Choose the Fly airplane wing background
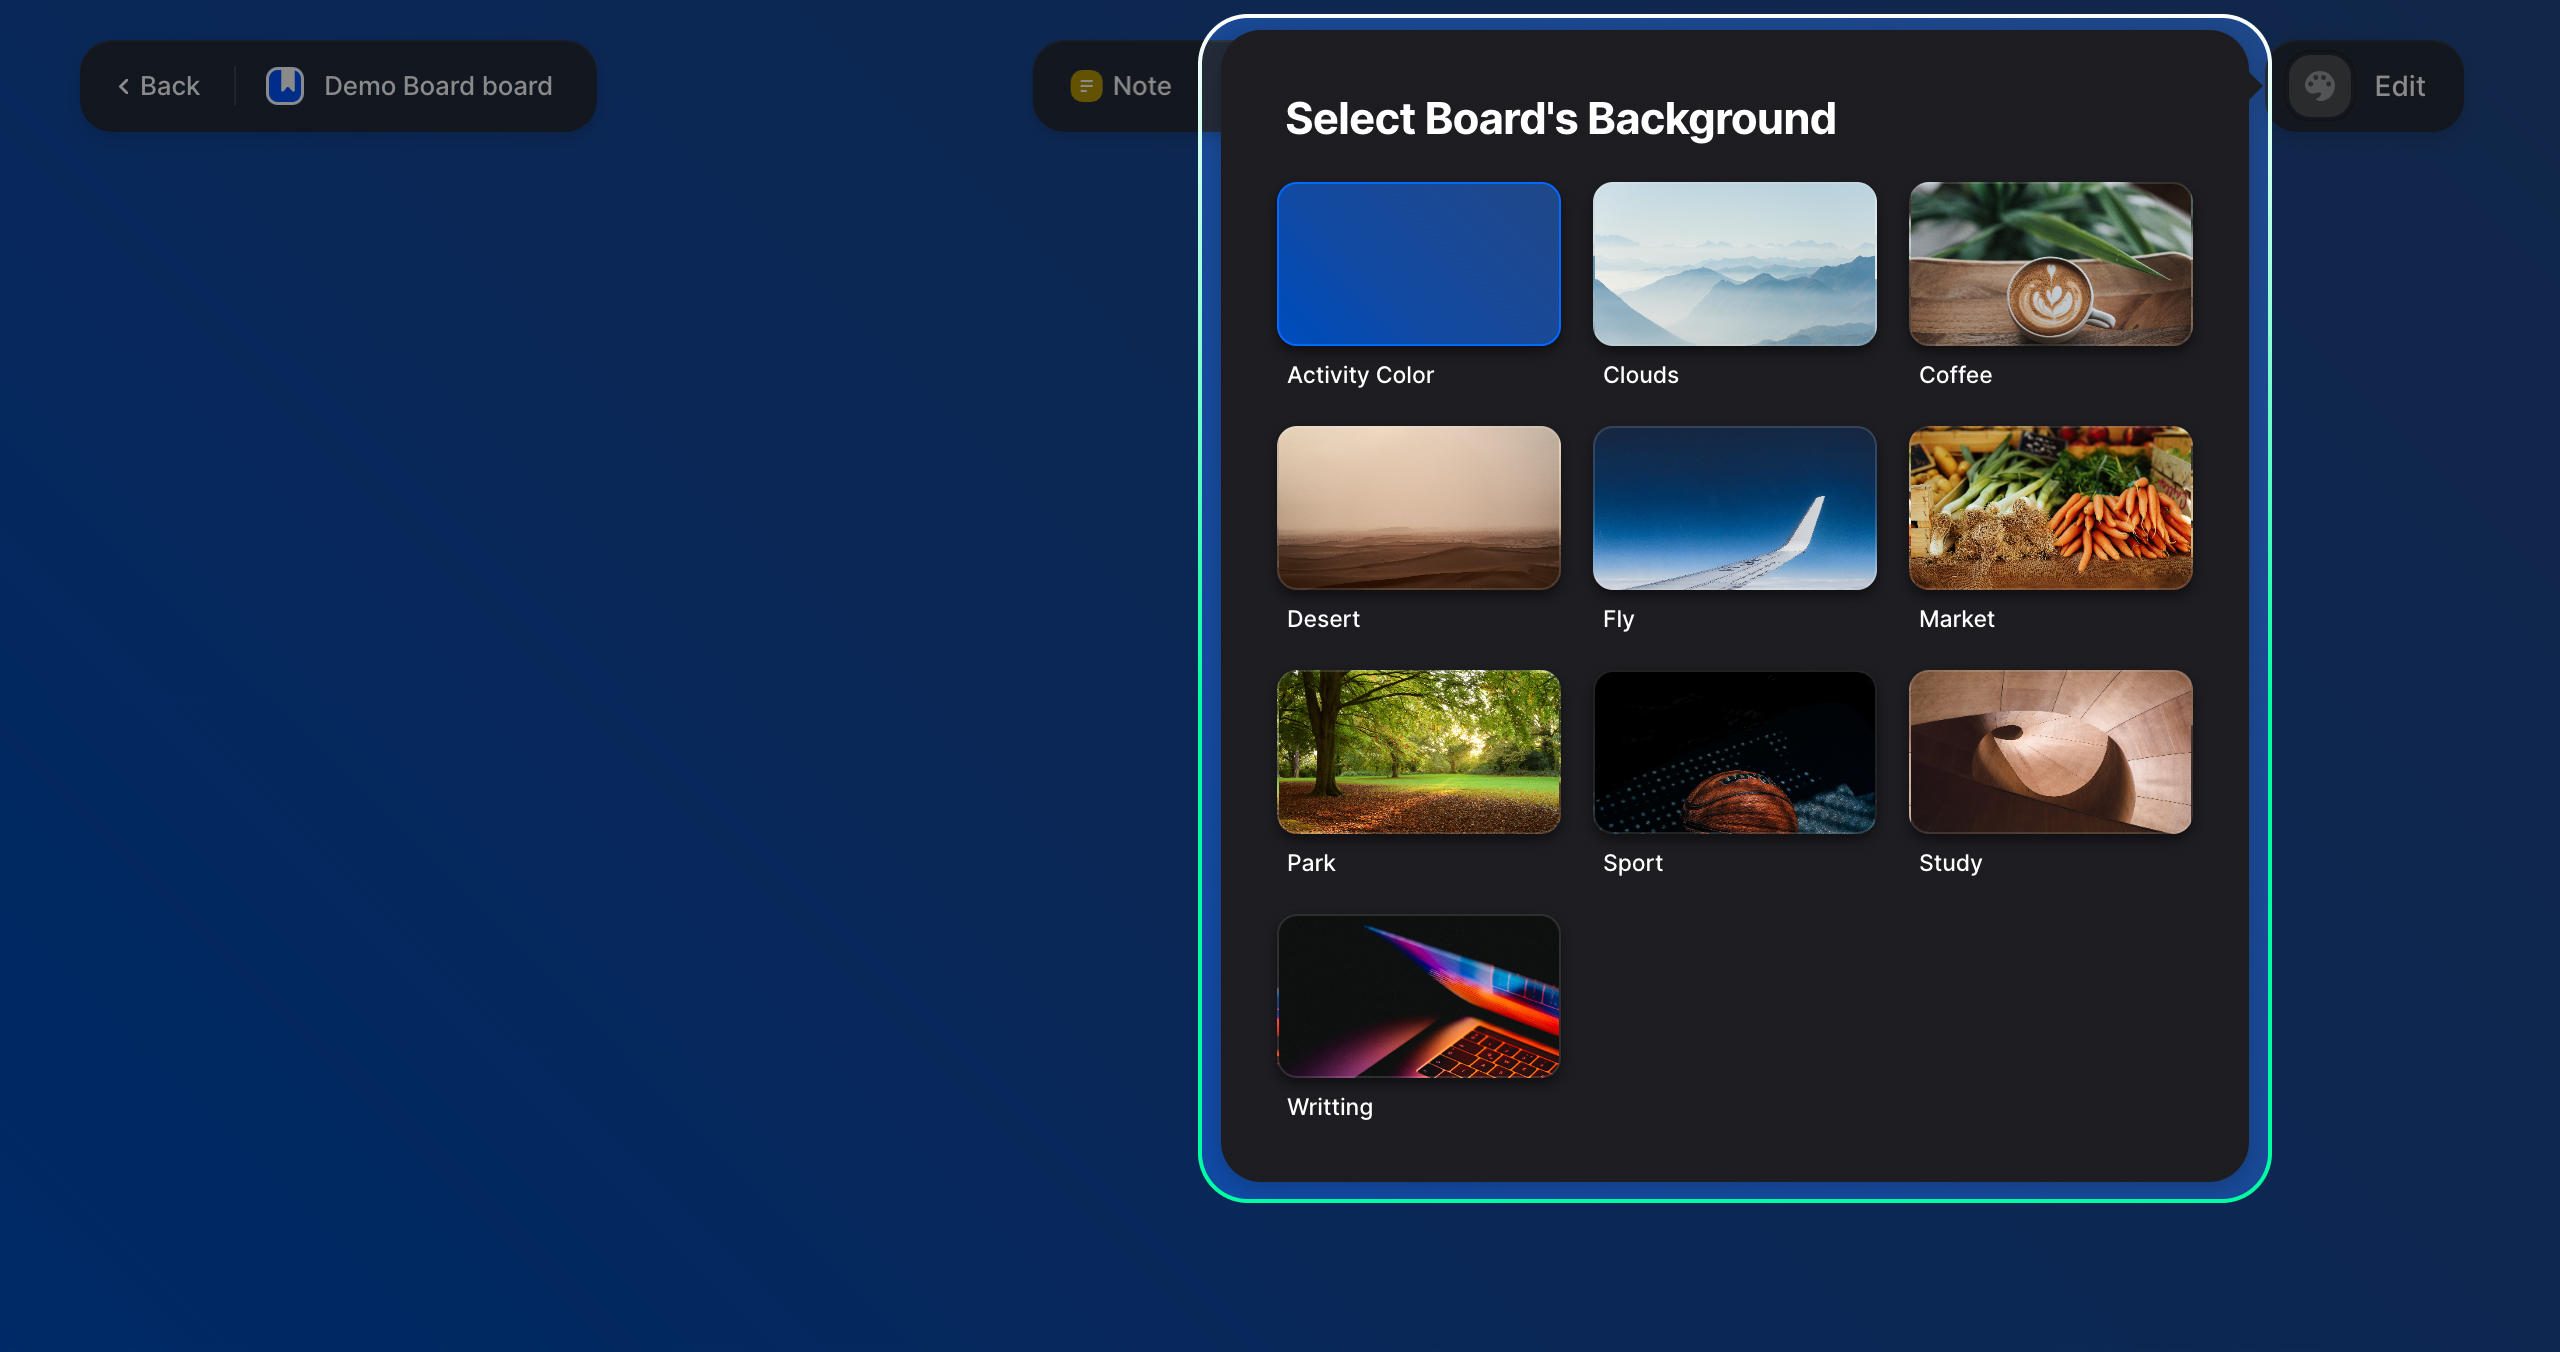The width and height of the screenshot is (2560, 1352). 1734,508
